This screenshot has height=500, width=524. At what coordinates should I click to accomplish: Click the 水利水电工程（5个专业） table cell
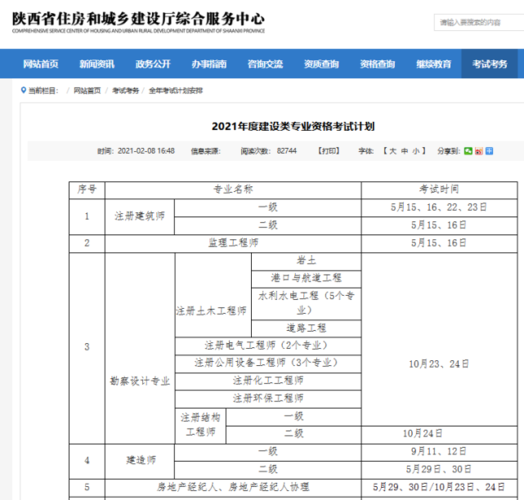pyautogui.click(x=306, y=303)
